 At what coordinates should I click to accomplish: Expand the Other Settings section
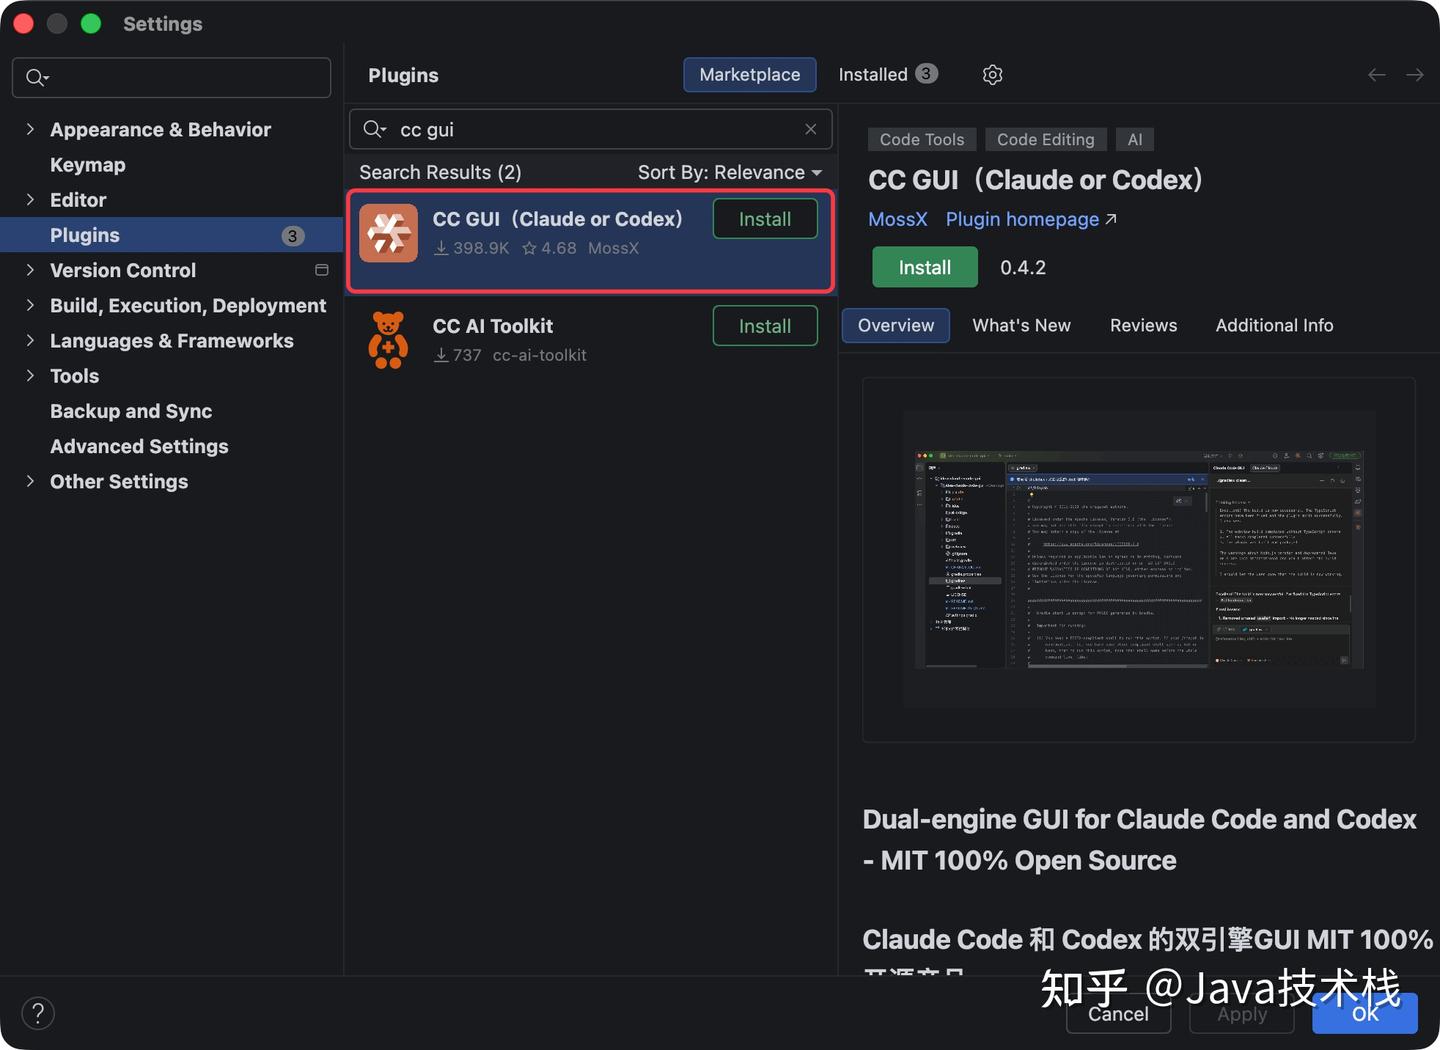[x=30, y=481]
